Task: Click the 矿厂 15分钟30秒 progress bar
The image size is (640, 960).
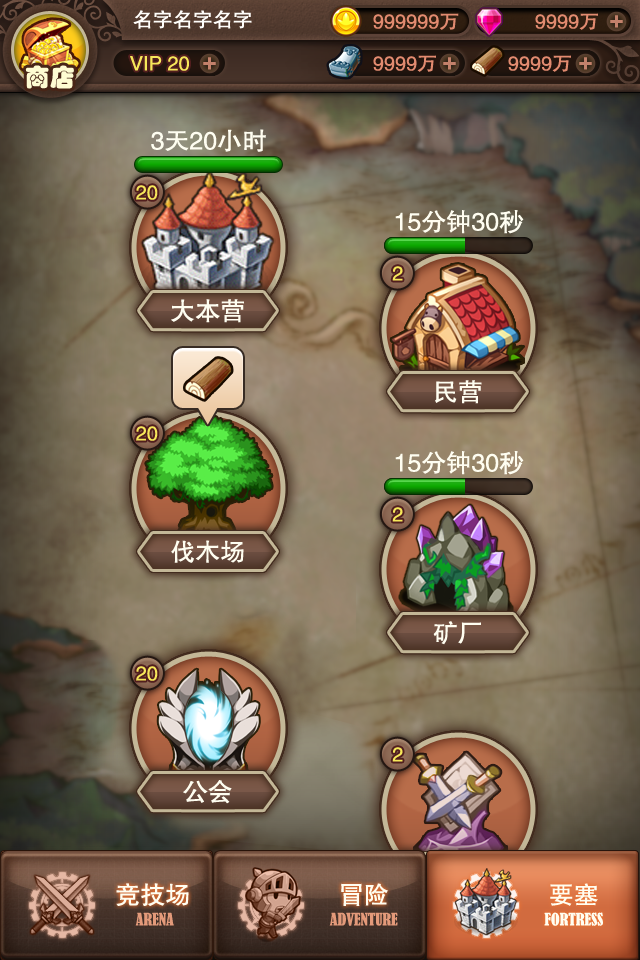Action: [458, 487]
